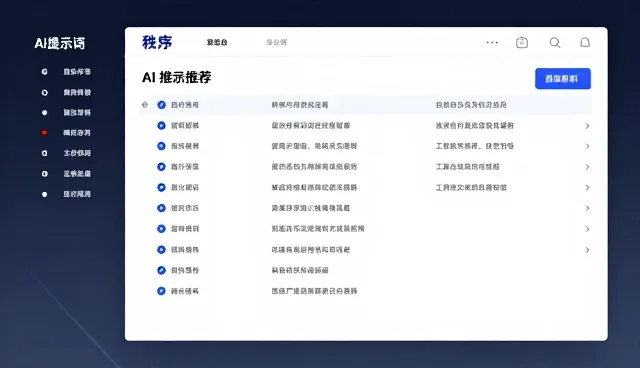
Task: Expand the last chevron arrow in the list
Action: [587, 250]
